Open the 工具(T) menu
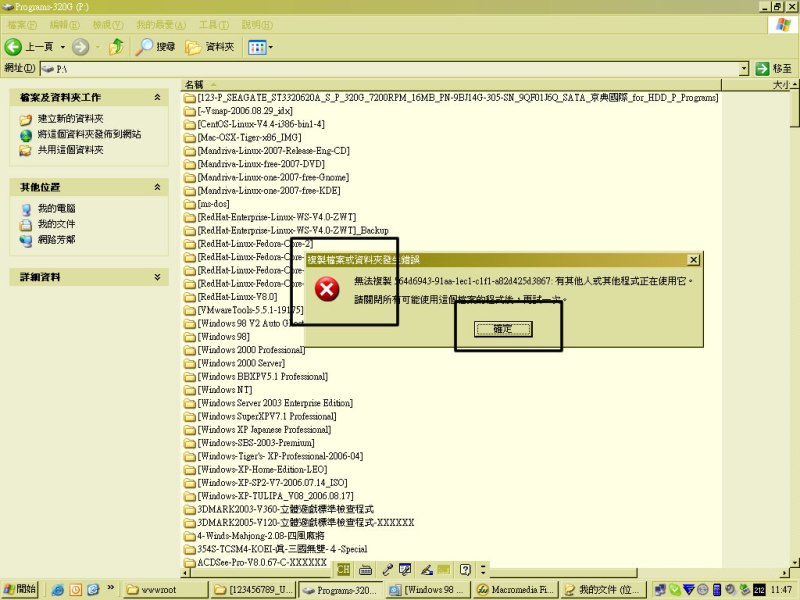The height and width of the screenshot is (600, 800). pos(214,24)
